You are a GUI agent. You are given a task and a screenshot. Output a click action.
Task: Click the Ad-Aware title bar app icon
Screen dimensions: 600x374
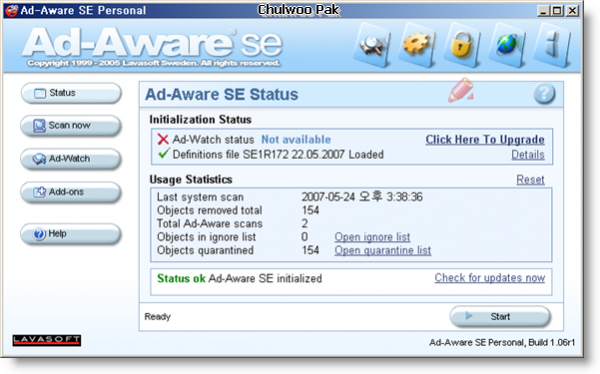click(x=11, y=10)
